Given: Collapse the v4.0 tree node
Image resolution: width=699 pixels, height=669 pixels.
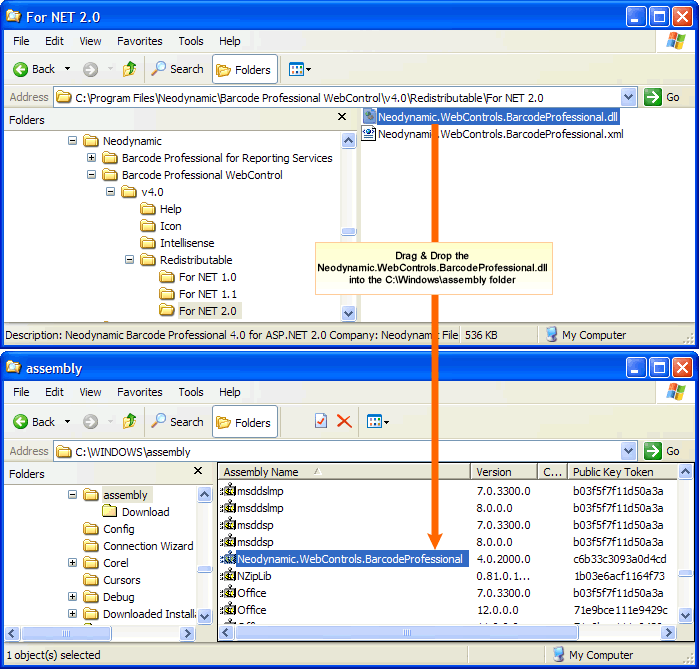Looking at the screenshot, I should click(111, 192).
